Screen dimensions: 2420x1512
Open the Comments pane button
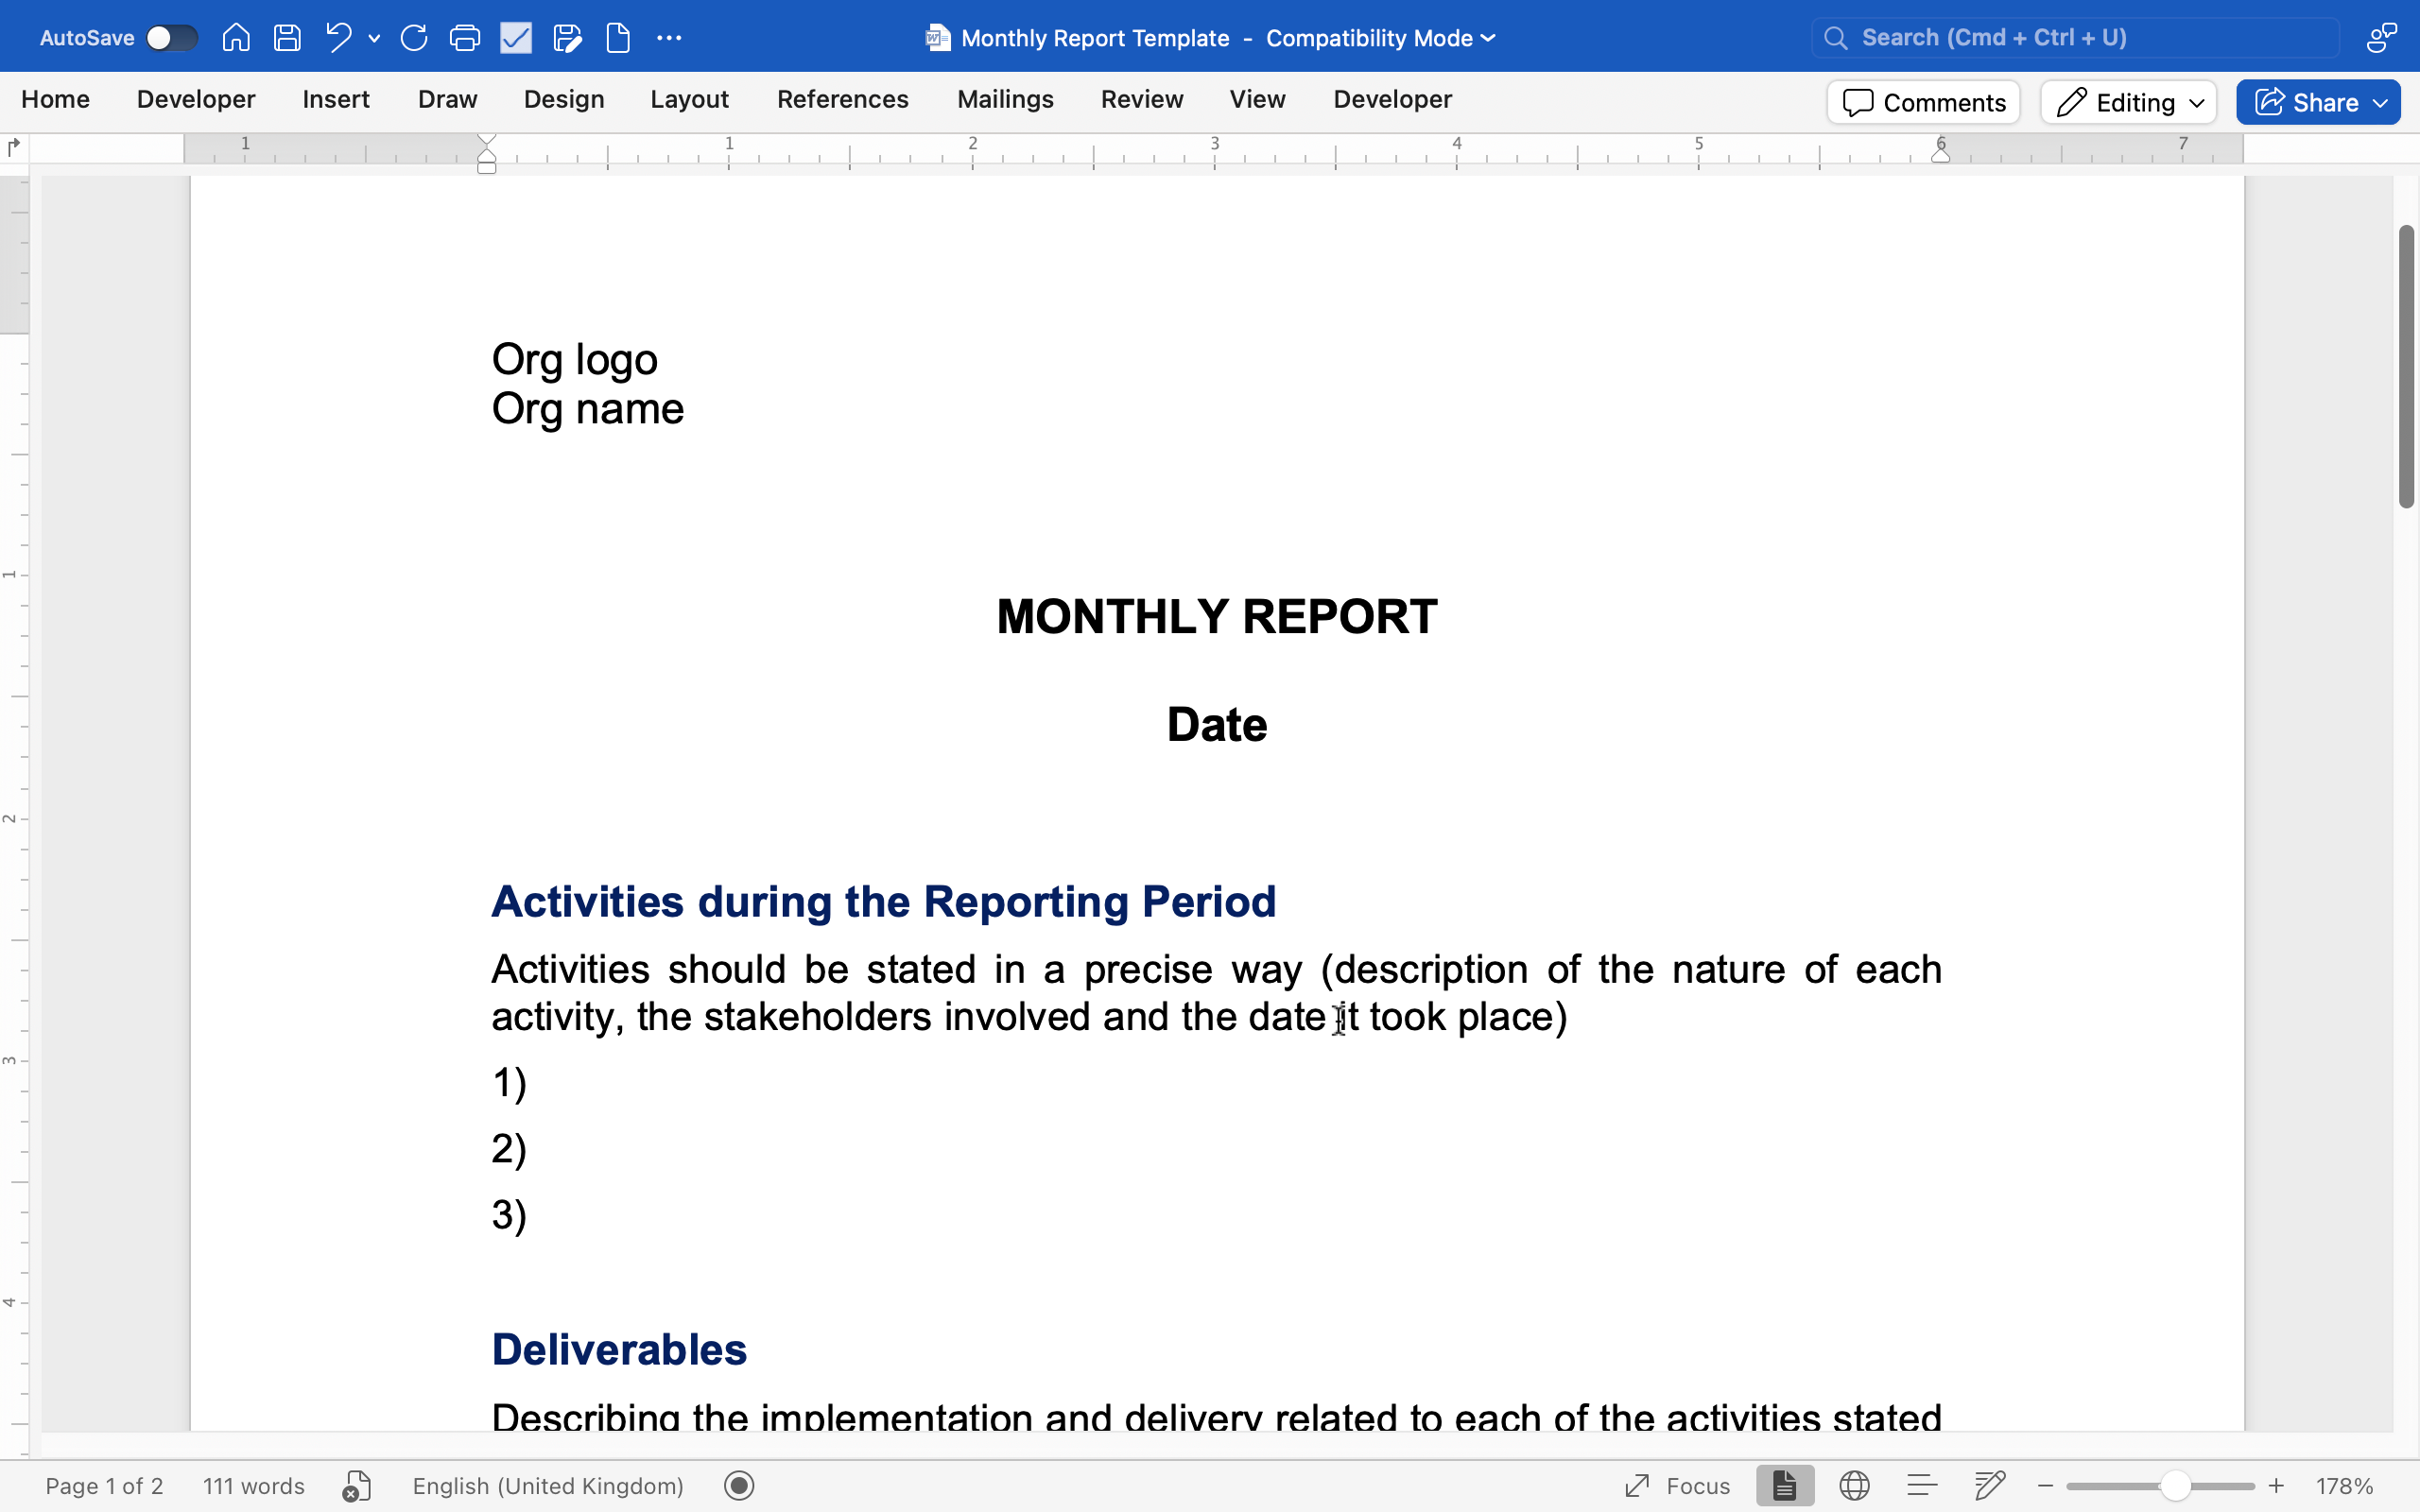(x=1923, y=102)
